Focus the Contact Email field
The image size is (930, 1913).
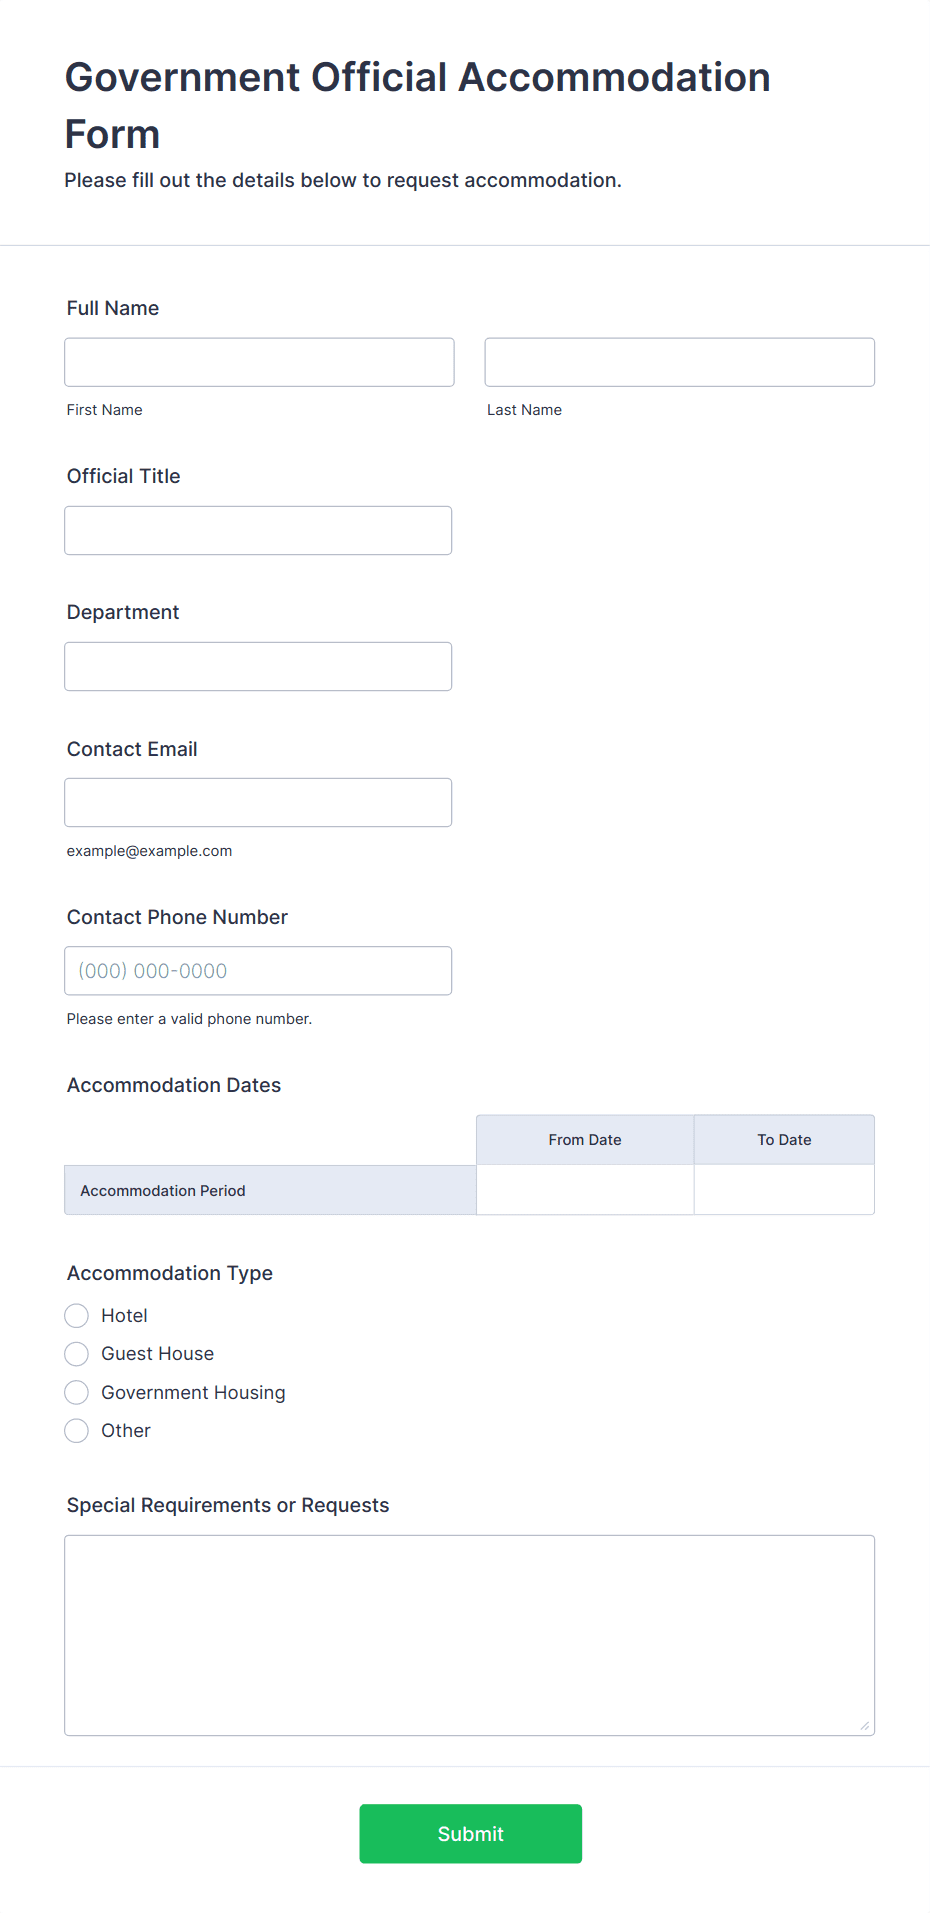pos(258,802)
